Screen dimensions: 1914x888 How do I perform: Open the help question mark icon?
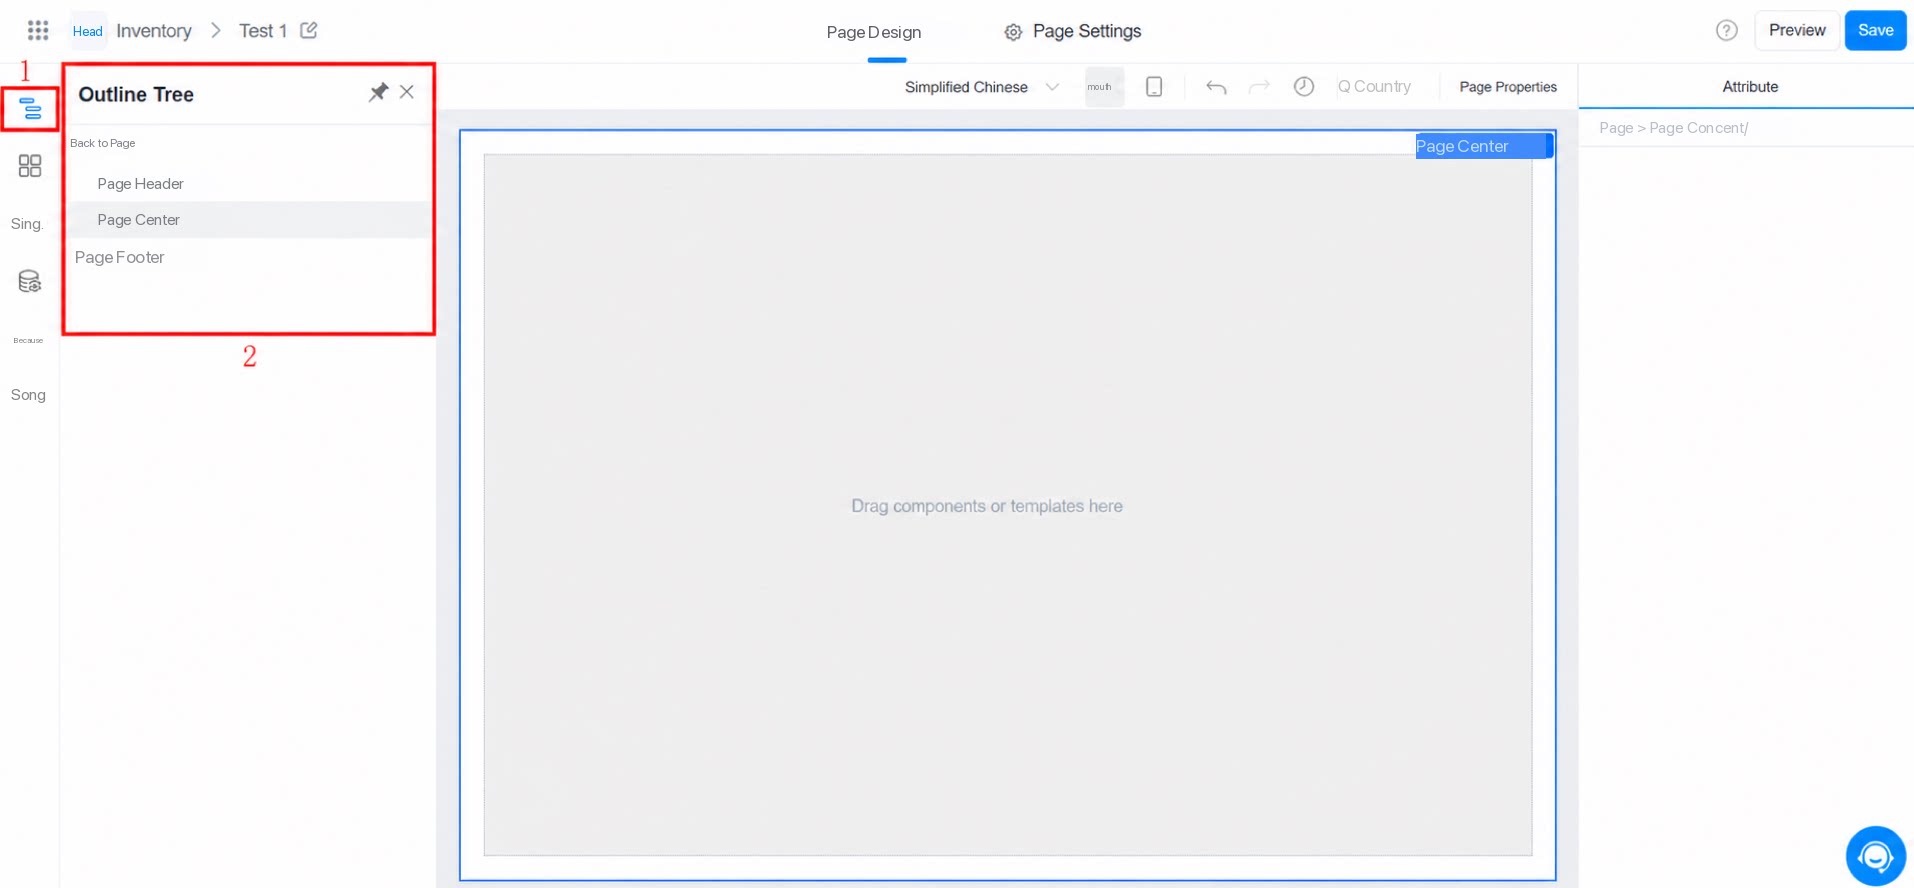coord(1727,30)
